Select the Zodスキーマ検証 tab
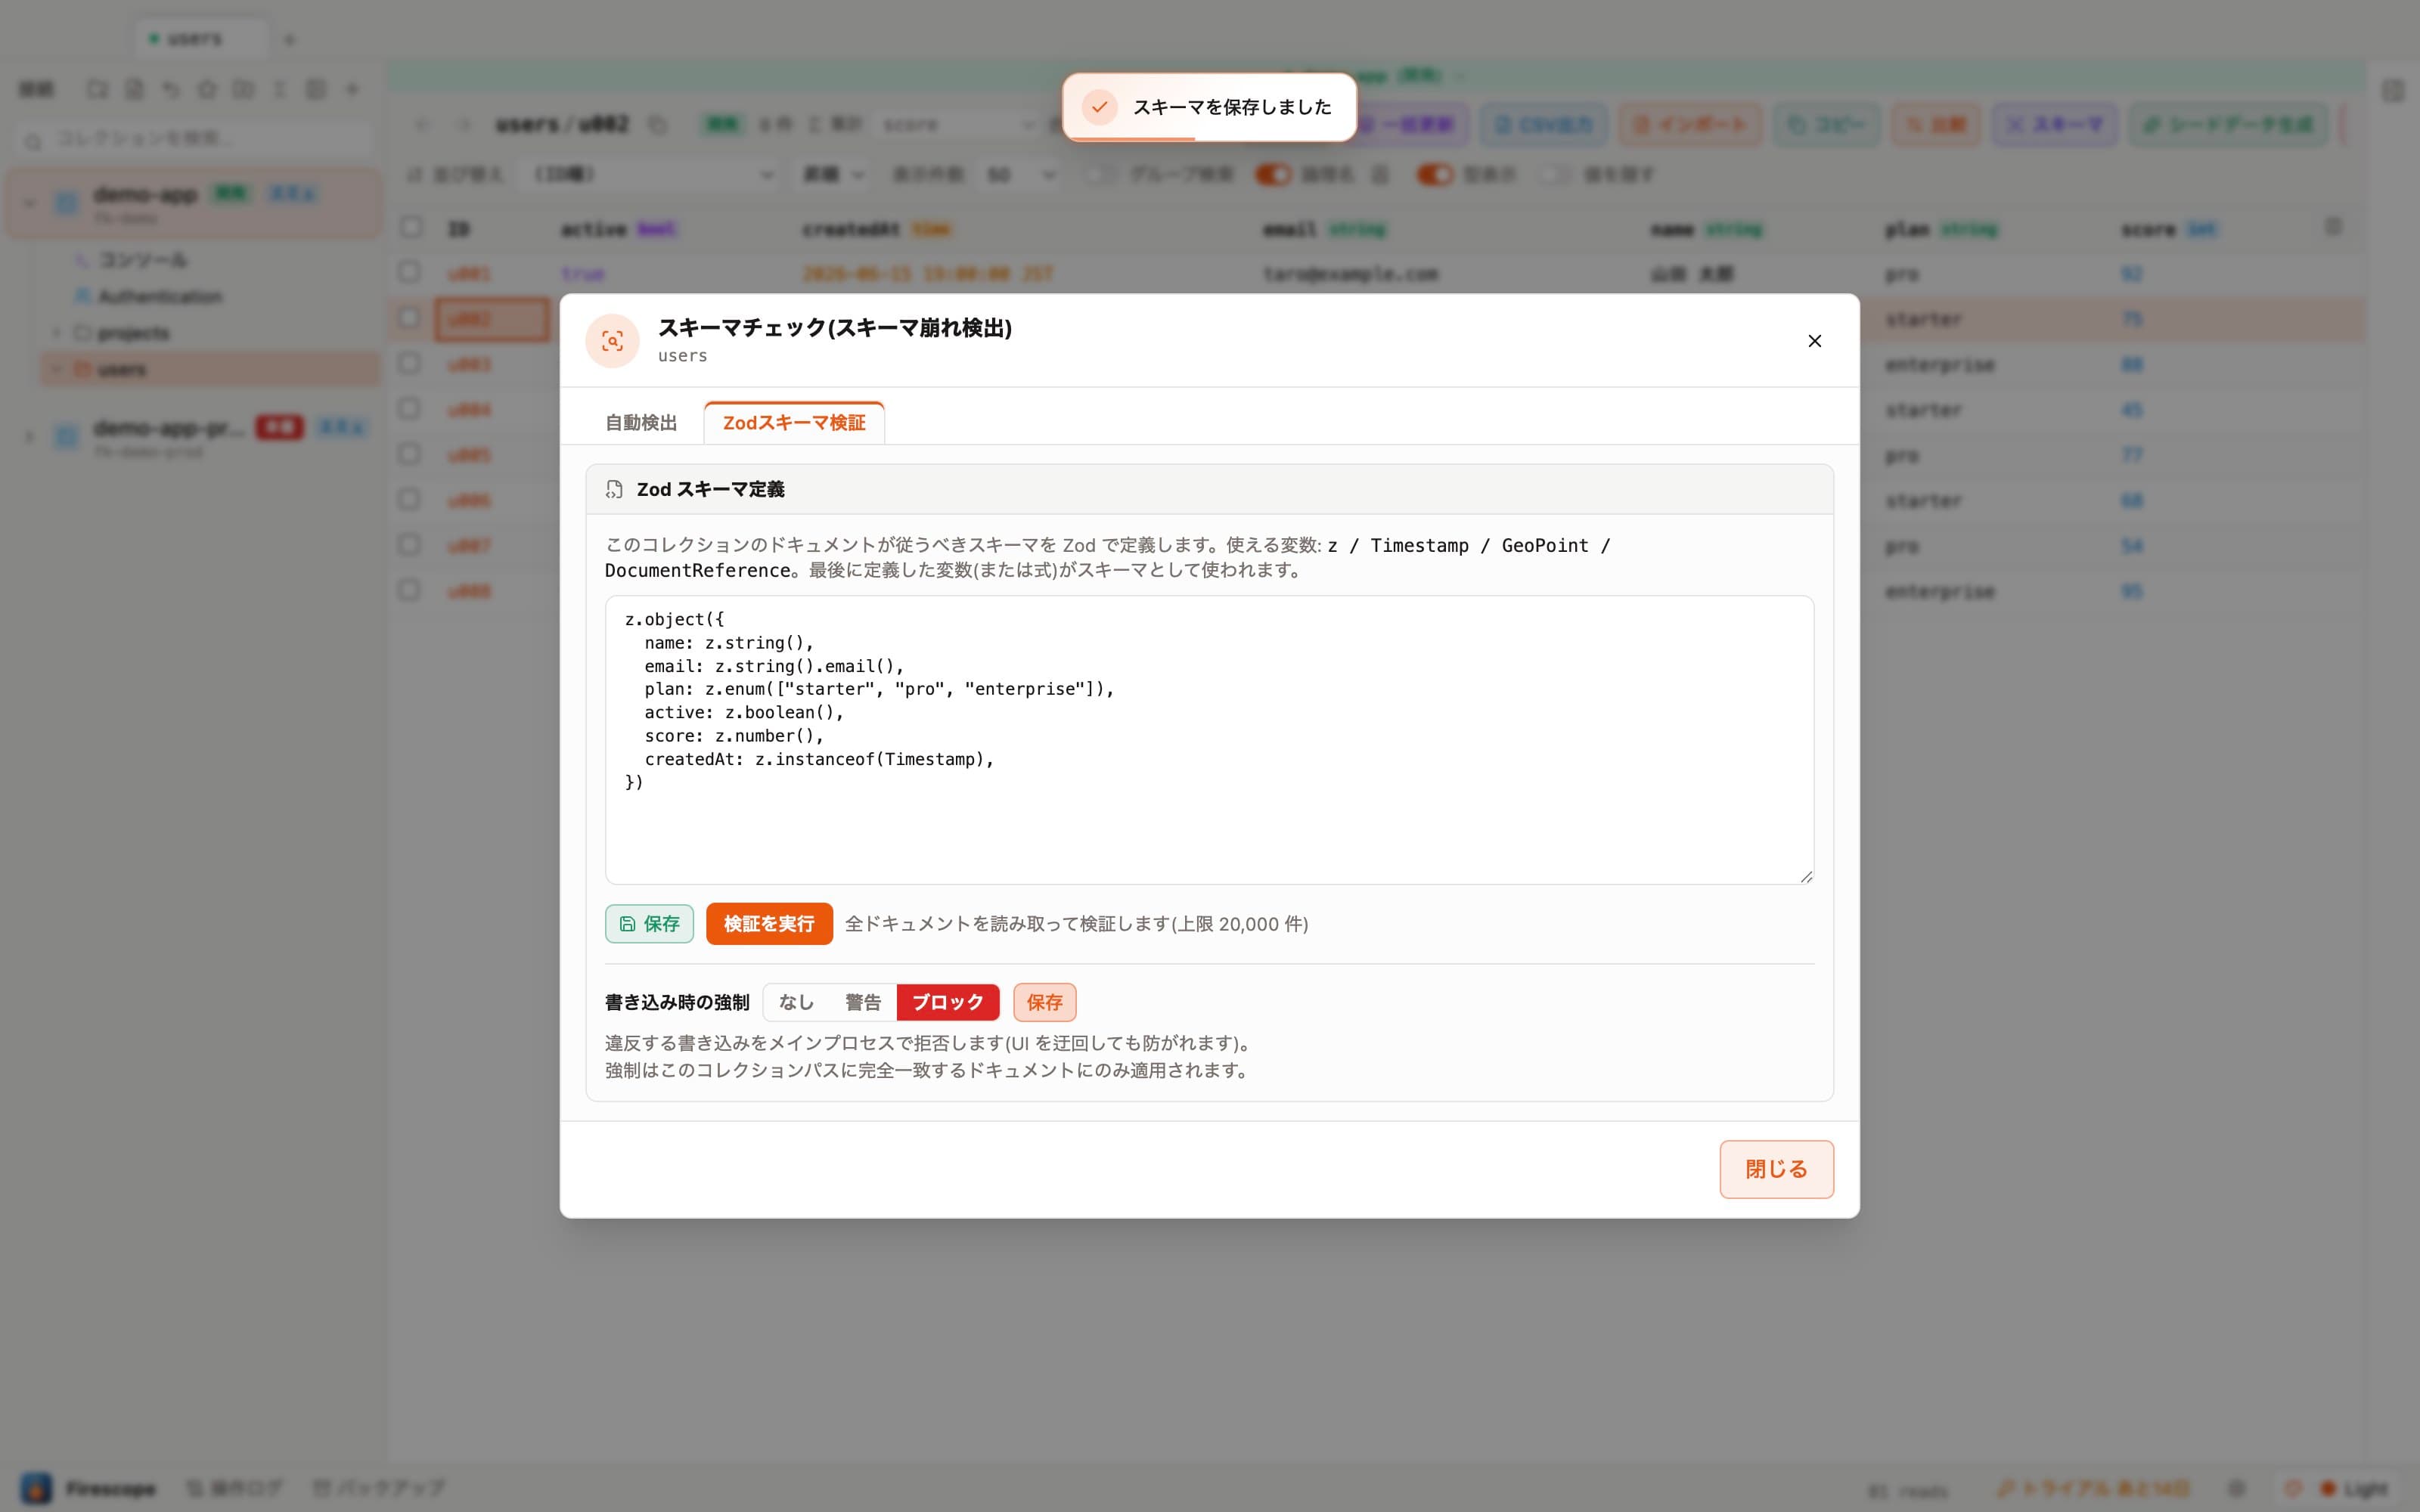2420x1512 pixels. [794, 423]
